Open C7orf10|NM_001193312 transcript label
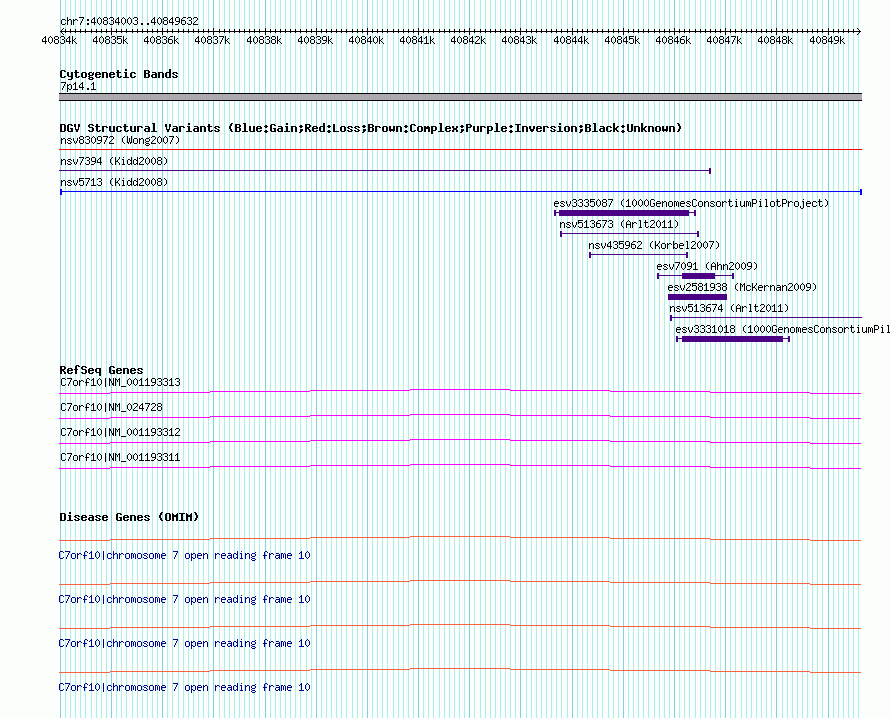The width and height of the screenshot is (890, 718). tap(120, 433)
